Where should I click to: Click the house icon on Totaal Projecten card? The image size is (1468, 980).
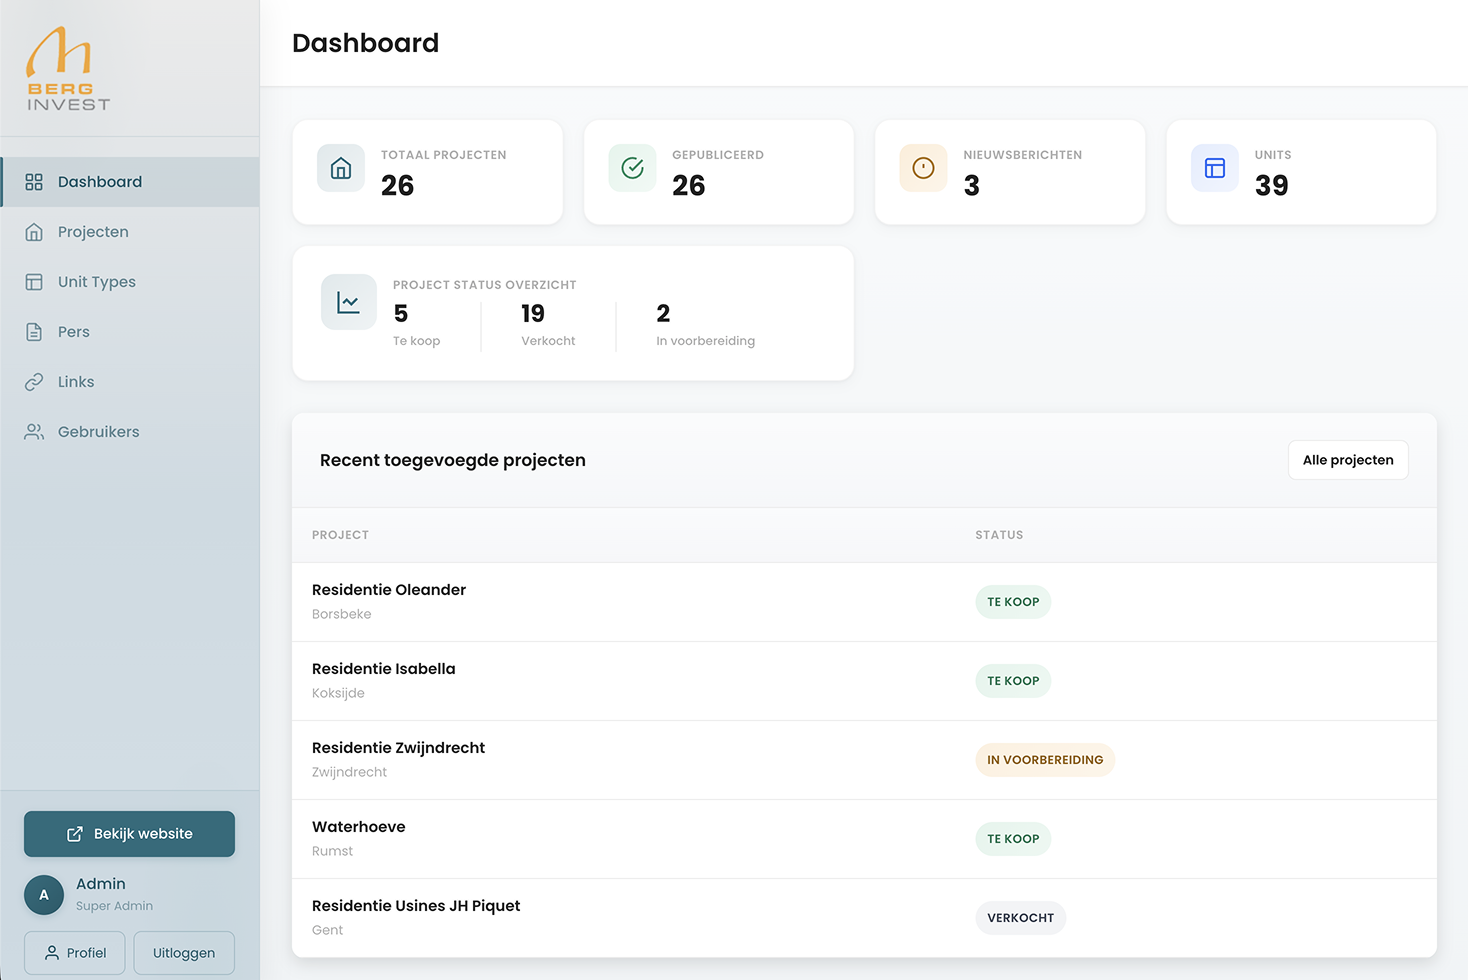[340, 168]
